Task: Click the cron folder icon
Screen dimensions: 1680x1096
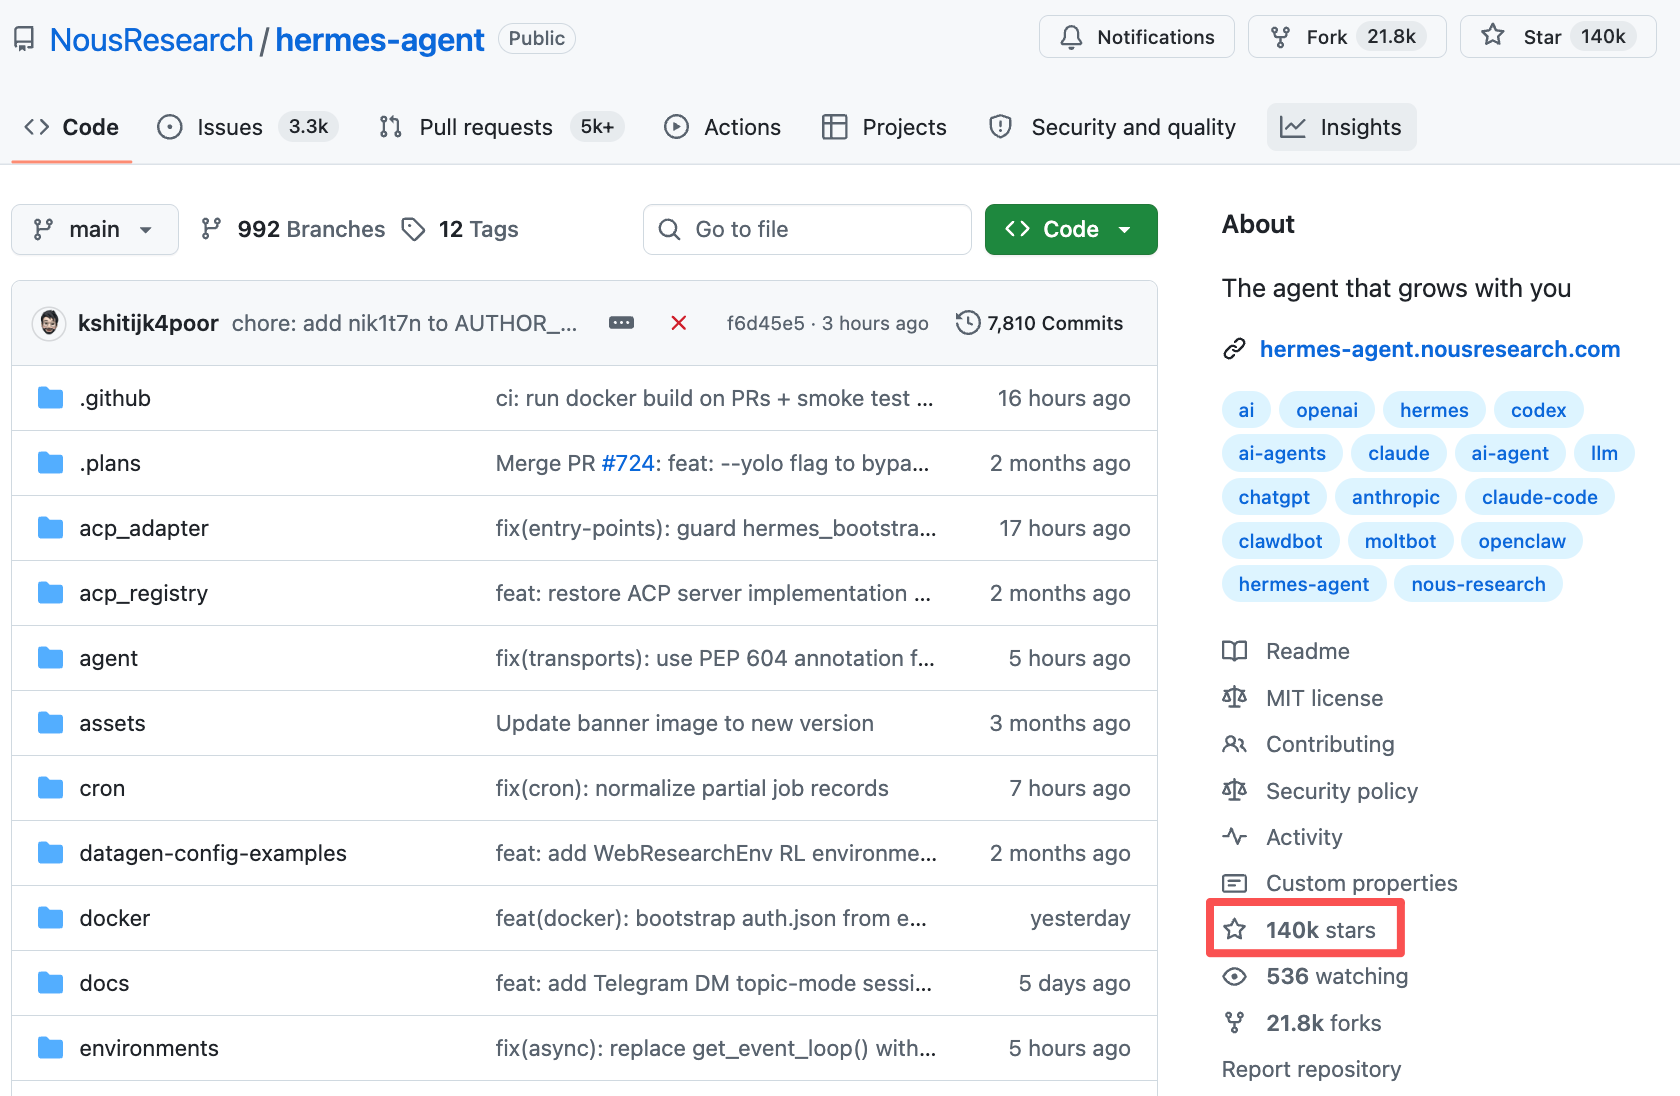Action: [50, 788]
